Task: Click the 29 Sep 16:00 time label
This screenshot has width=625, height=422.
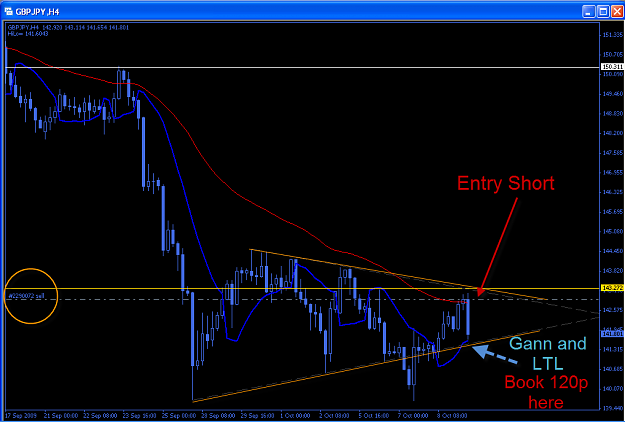Action: pyautogui.click(x=257, y=415)
